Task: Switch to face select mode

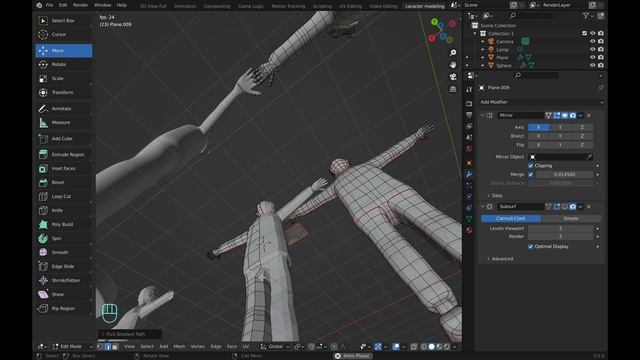Action: pos(115,347)
